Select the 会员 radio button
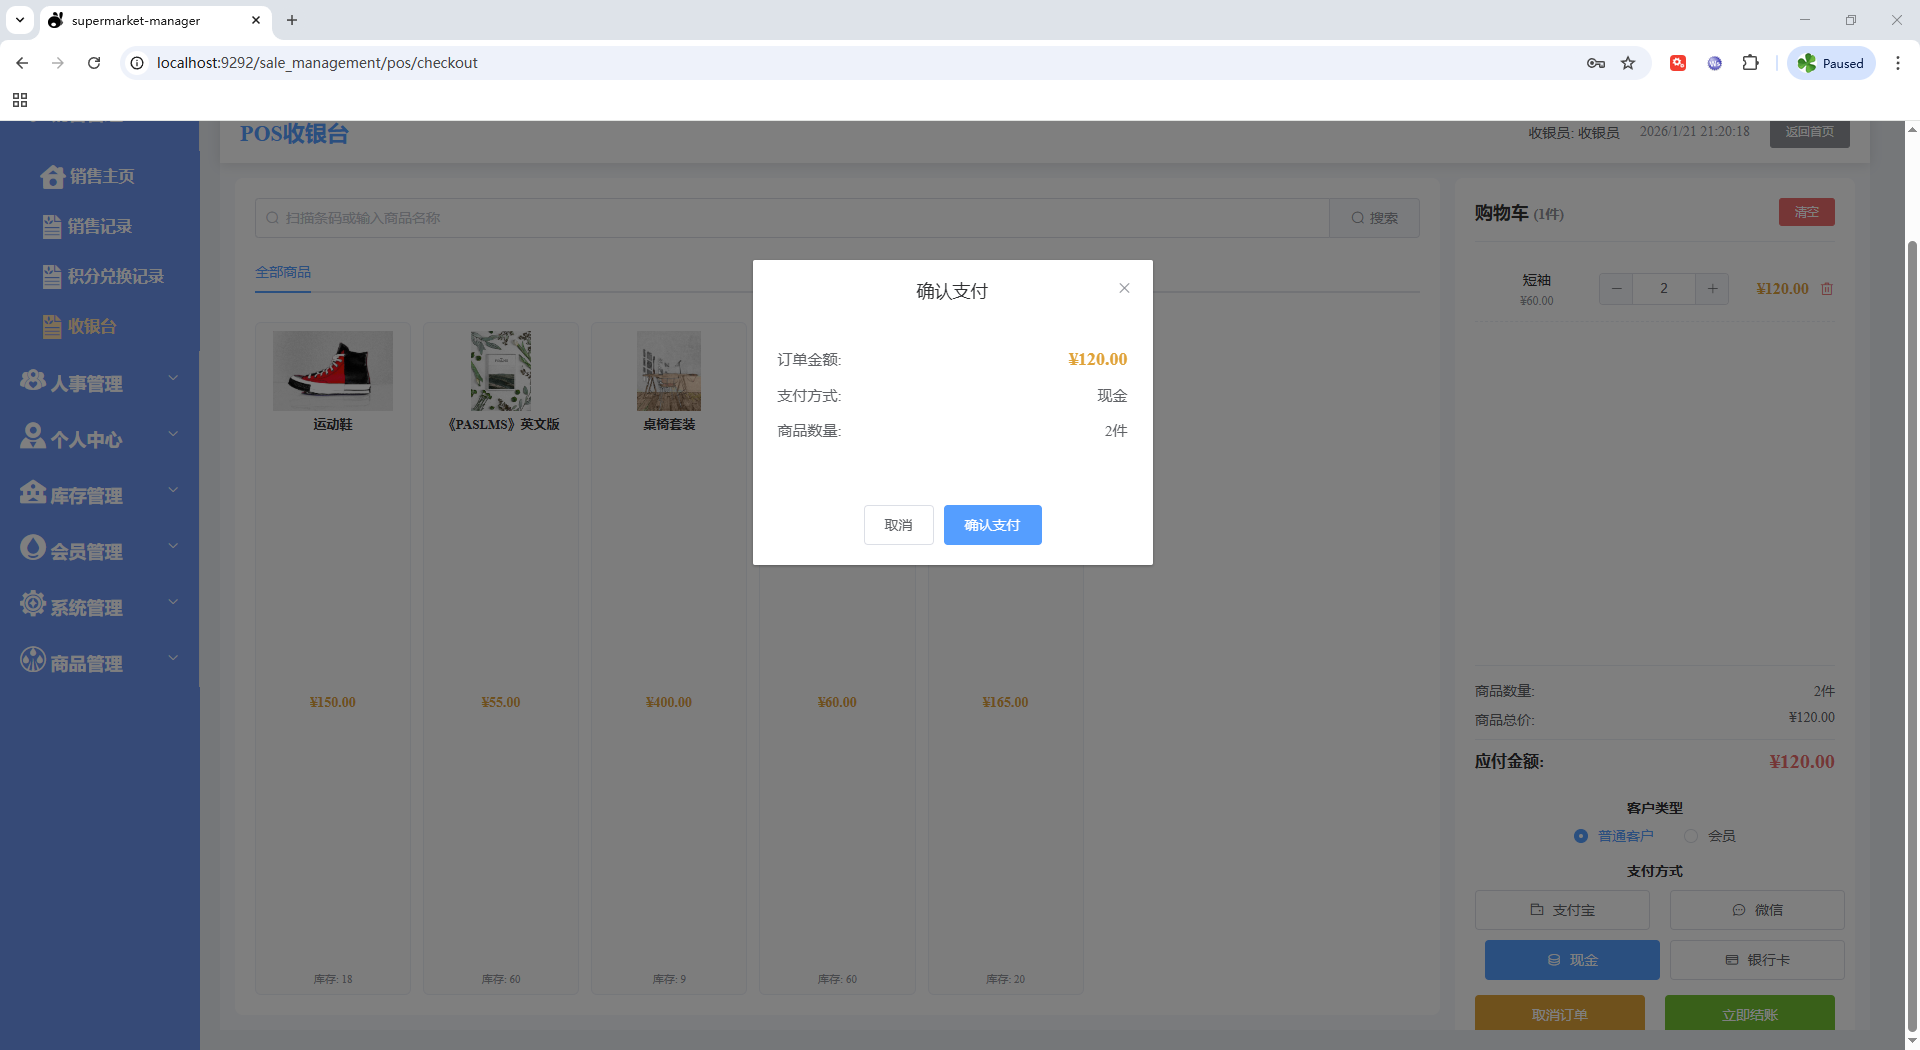Viewport: 1920px width, 1050px height. (1691, 836)
